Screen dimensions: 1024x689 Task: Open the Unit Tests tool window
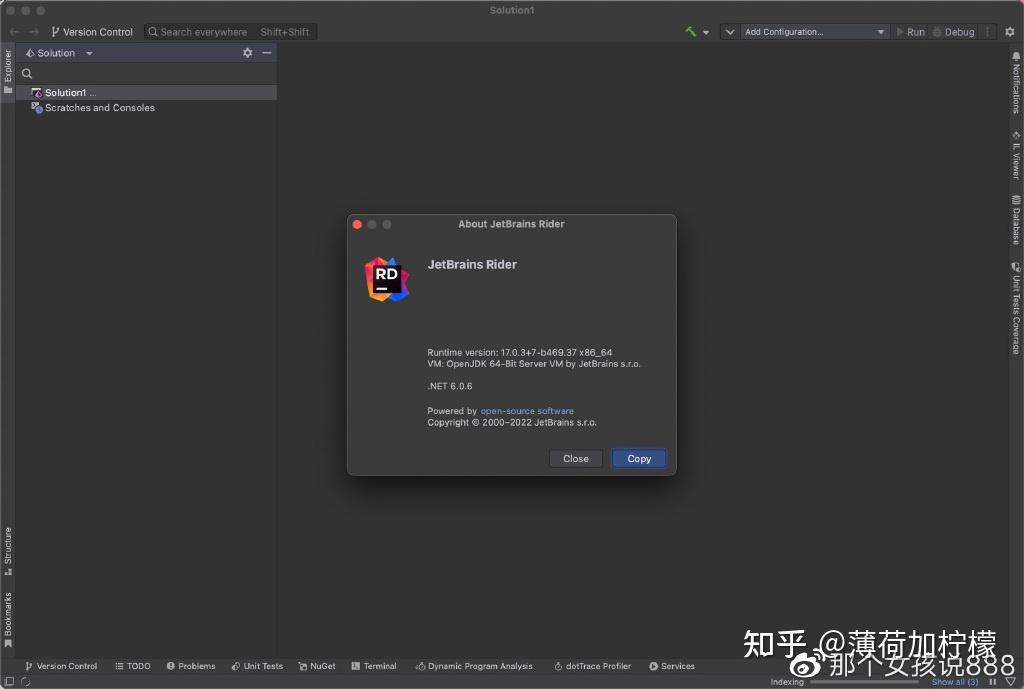tap(257, 666)
